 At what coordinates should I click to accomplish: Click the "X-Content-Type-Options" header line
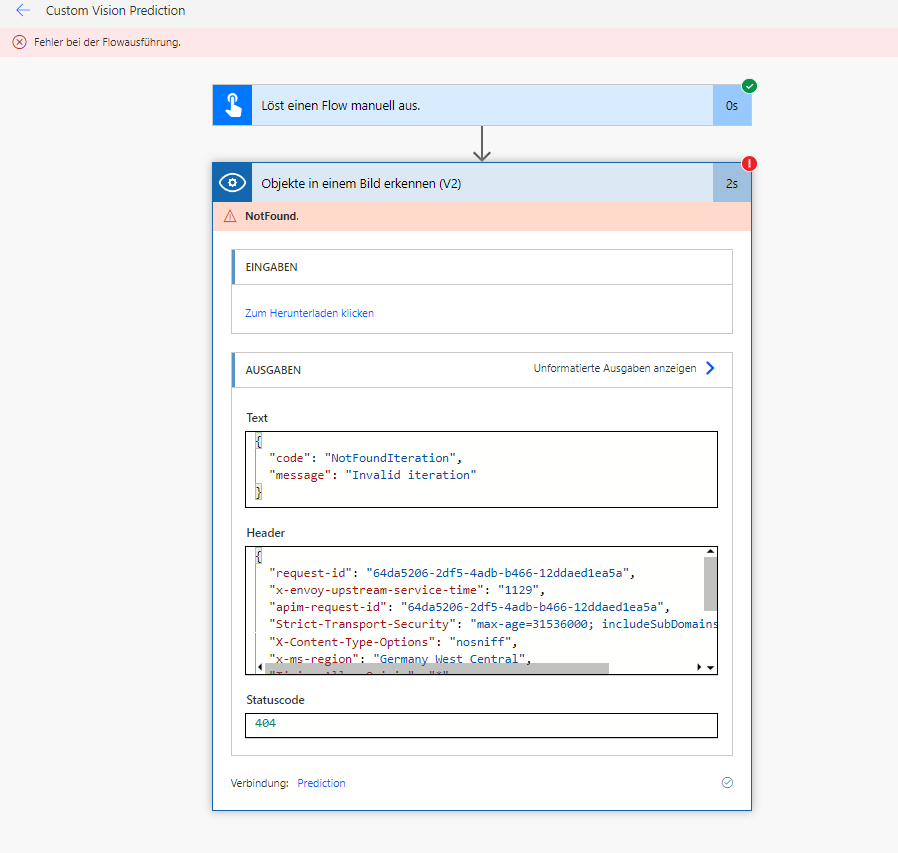tap(393, 642)
